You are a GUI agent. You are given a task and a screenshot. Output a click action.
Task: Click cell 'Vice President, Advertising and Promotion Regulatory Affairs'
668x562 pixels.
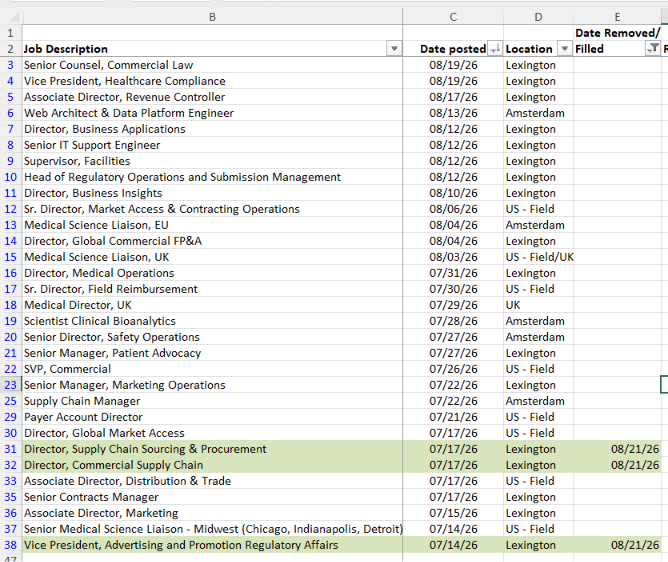212,545
